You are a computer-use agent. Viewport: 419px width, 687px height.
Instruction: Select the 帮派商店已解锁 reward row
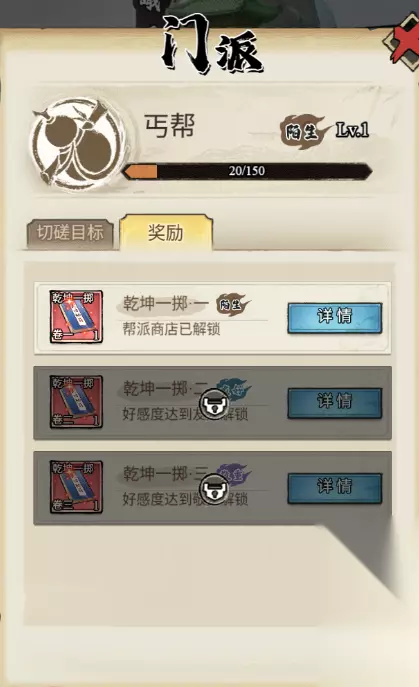[213, 318]
